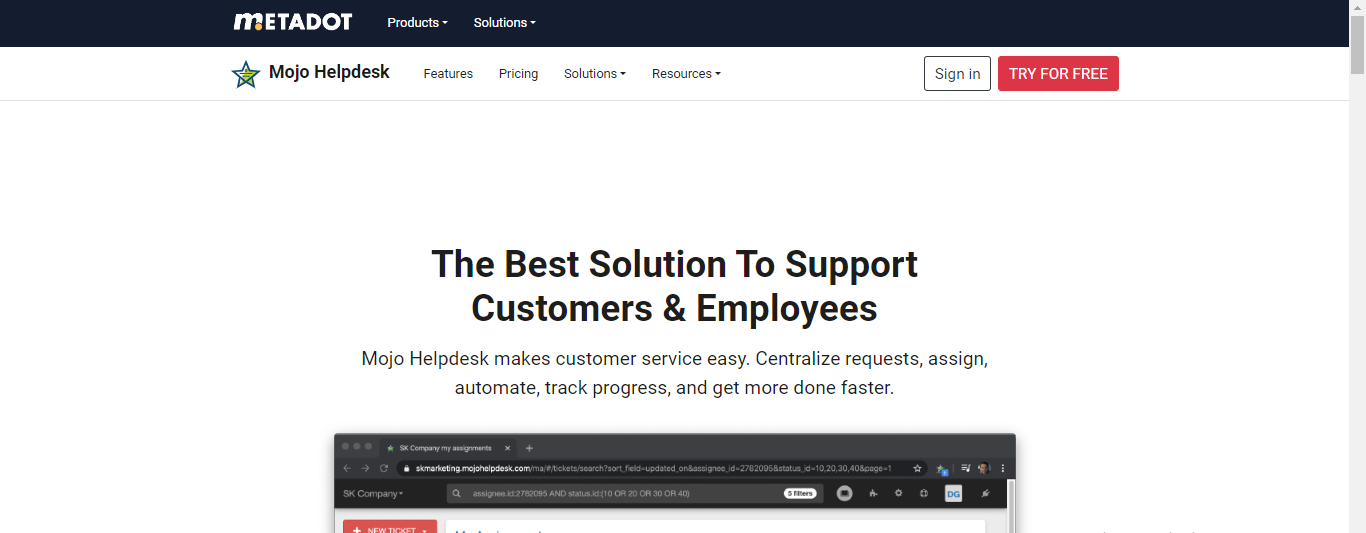The width and height of the screenshot is (1366, 533).
Task: Click the bookmark star icon in preview address bar
Action: pyautogui.click(x=917, y=468)
